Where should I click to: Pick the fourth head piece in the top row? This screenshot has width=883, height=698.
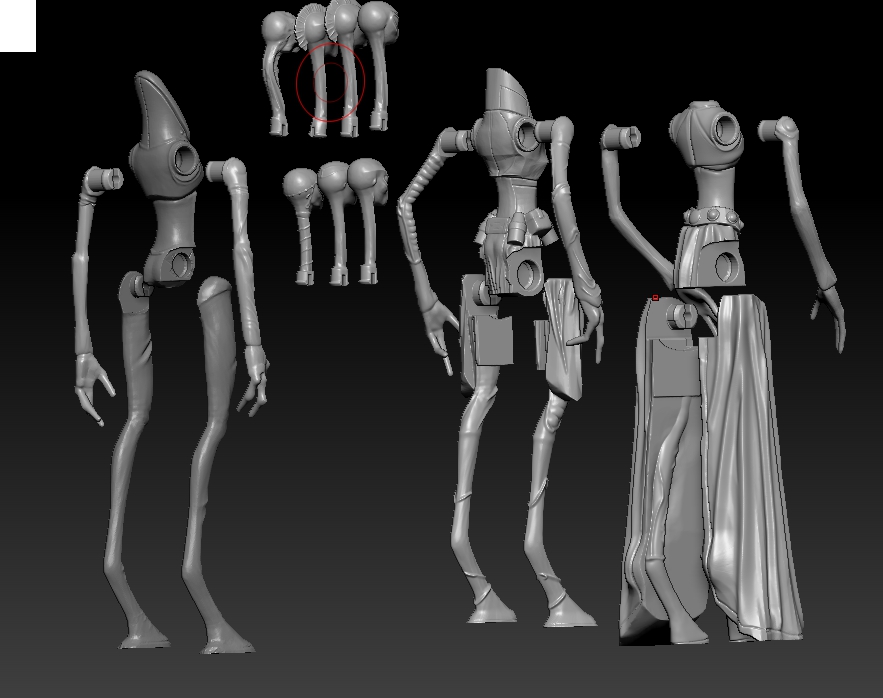(x=380, y=65)
